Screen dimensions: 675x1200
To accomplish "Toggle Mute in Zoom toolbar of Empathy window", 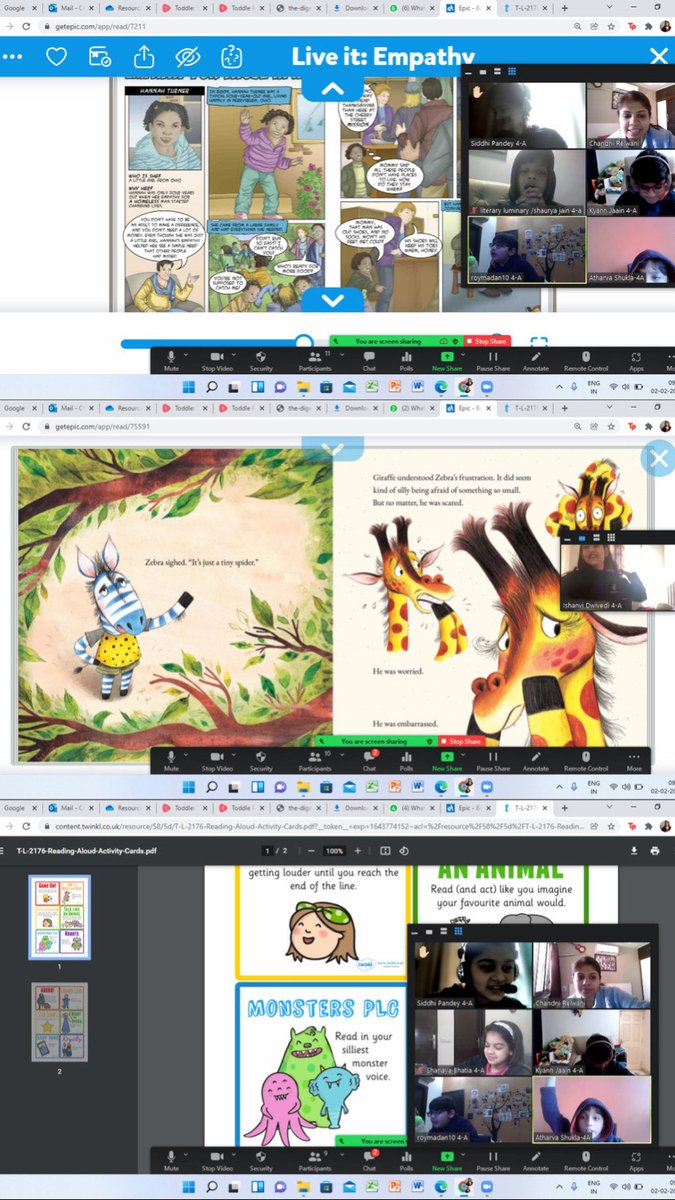I will click(171, 361).
